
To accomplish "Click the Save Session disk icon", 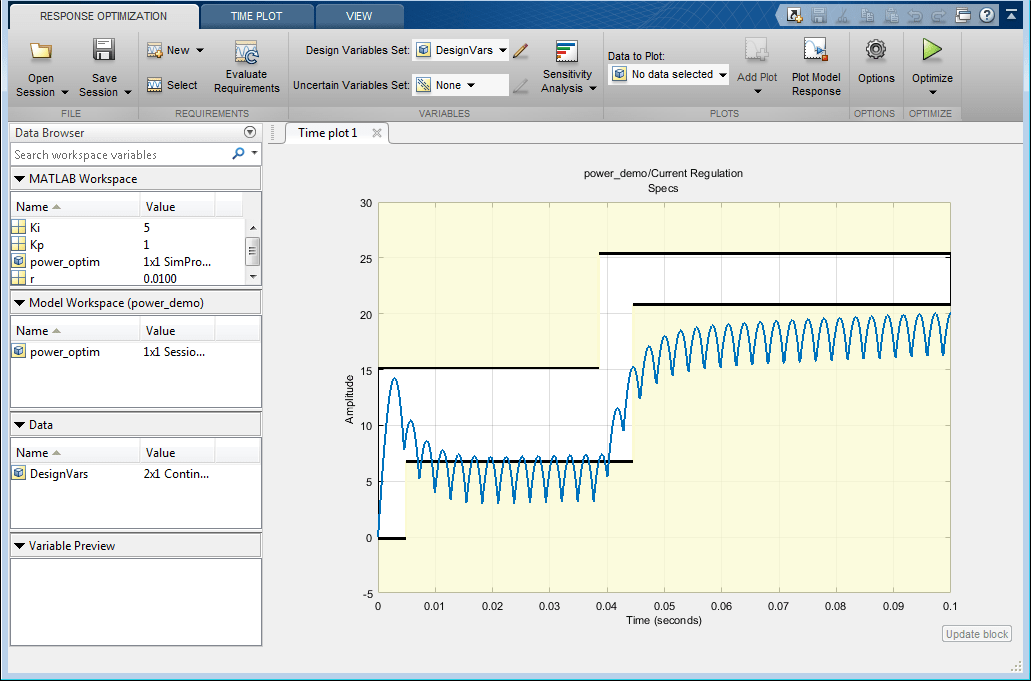I will (104, 51).
